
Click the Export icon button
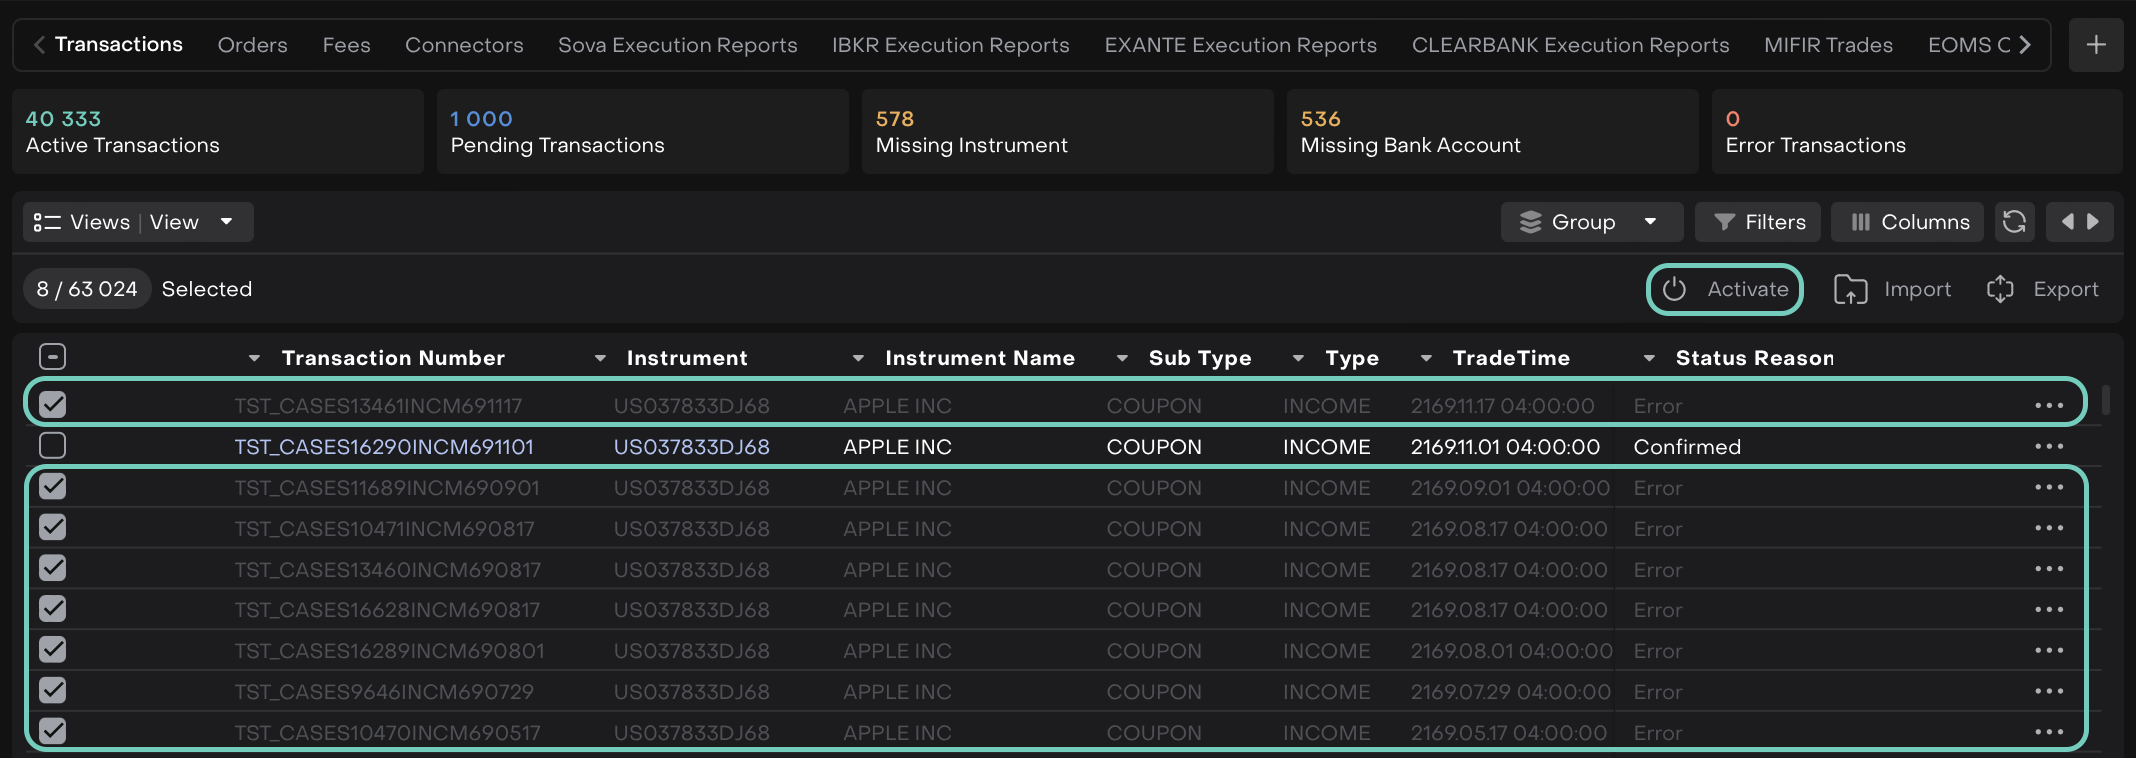pyautogui.click(x=2000, y=289)
